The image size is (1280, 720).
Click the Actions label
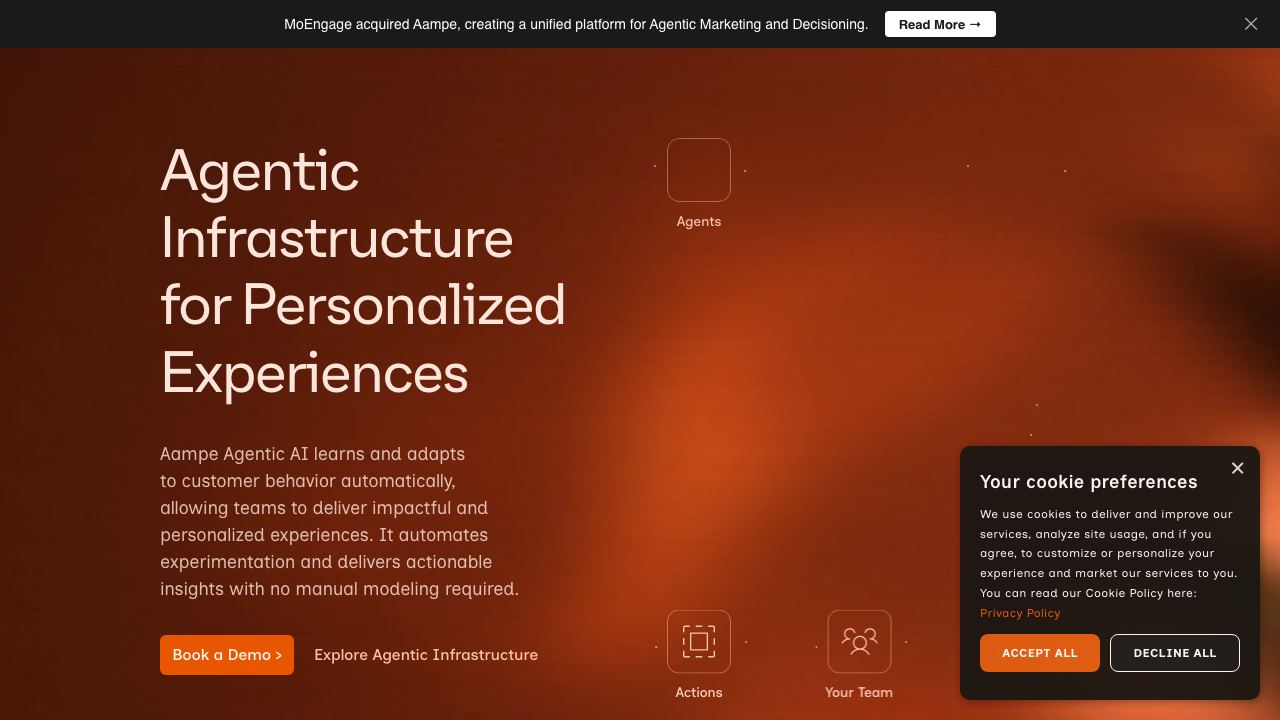click(x=699, y=692)
